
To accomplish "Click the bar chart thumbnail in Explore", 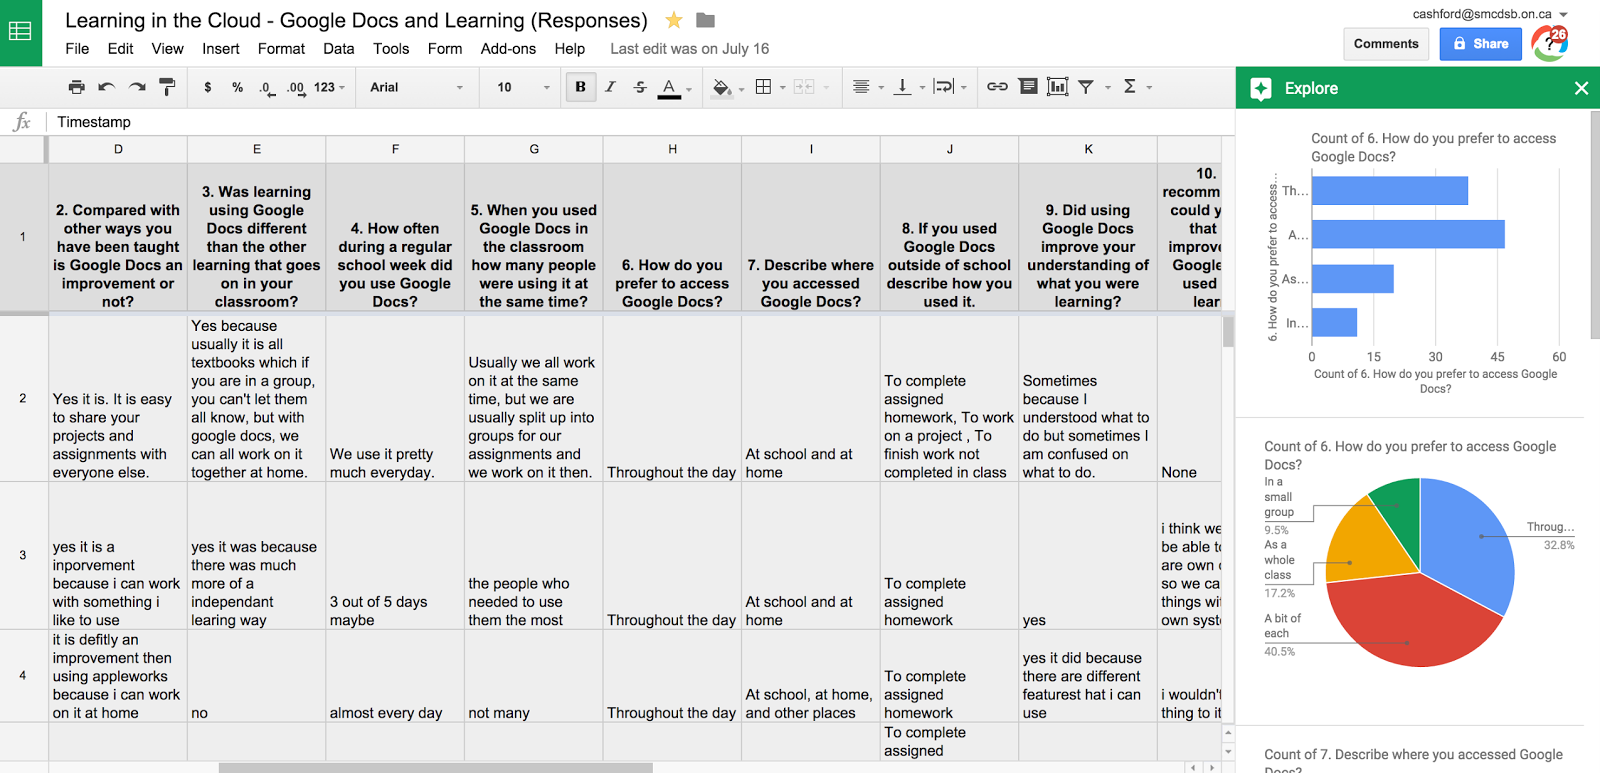I will [x=1414, y=262].
